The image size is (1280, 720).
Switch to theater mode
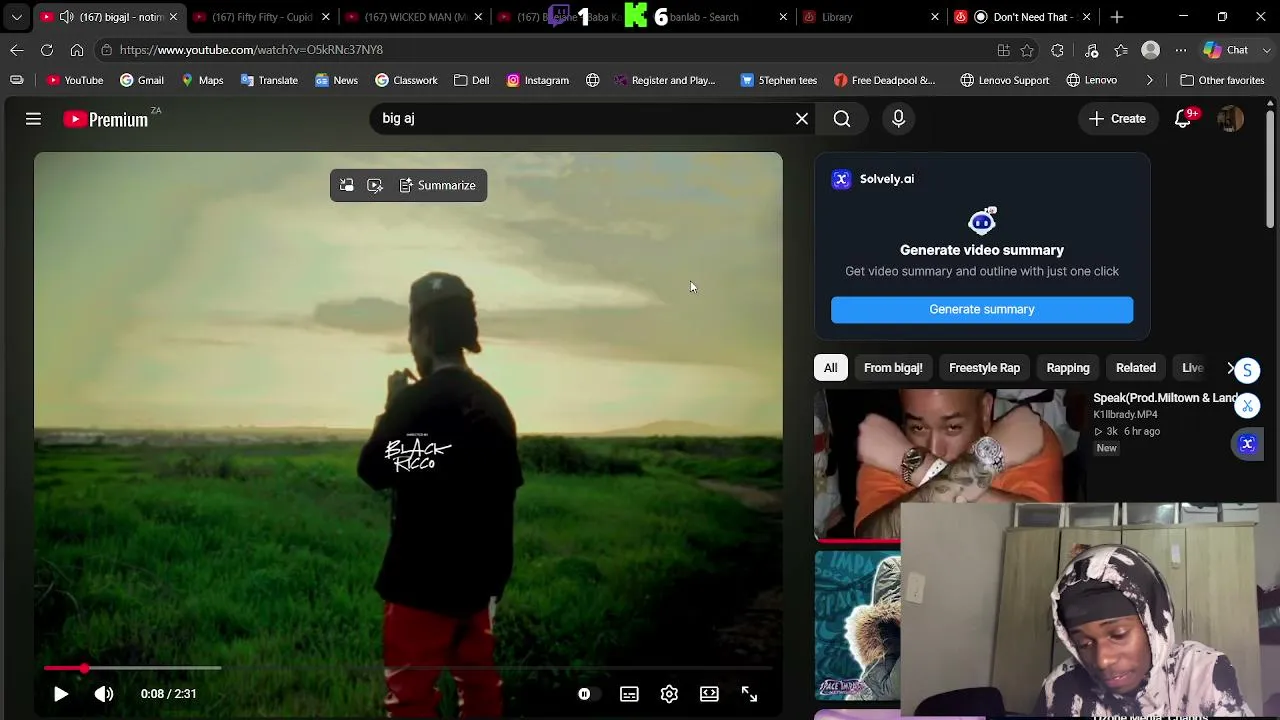coord(709,694)
